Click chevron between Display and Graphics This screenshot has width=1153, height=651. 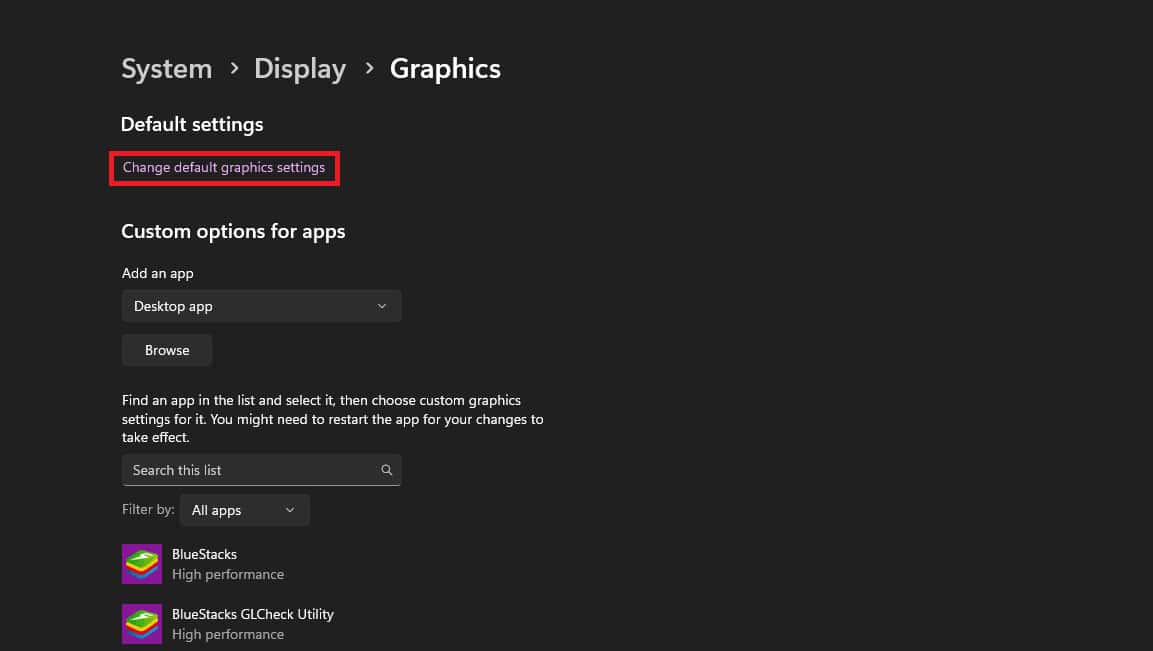pyautogui.click(x=369, y=68)
